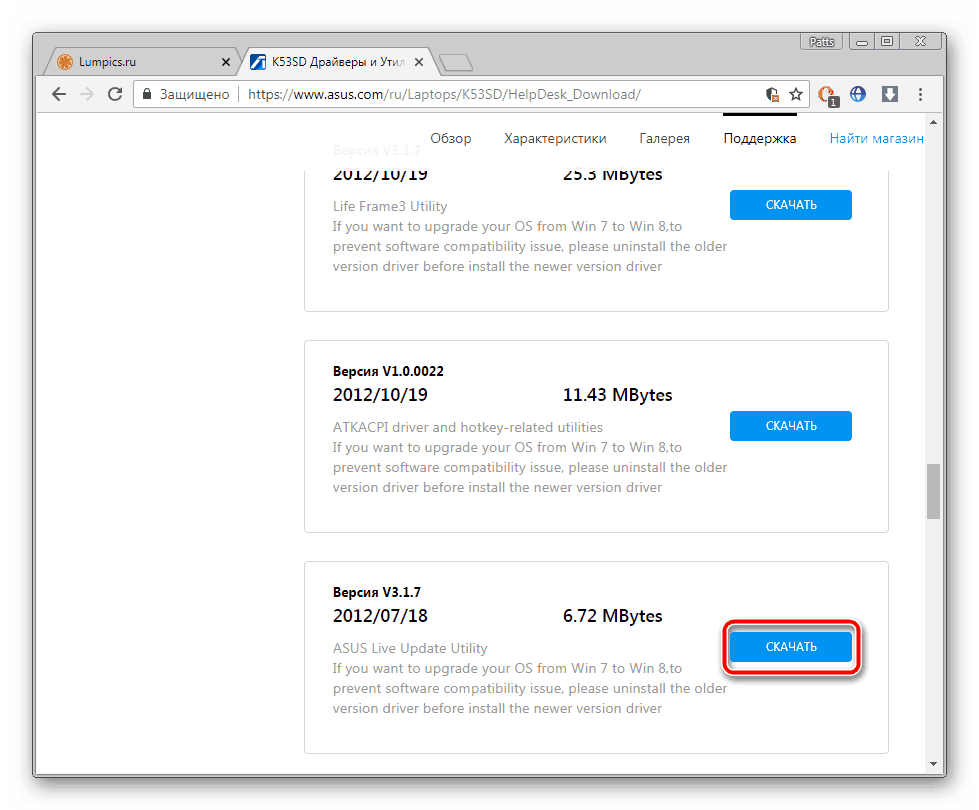Open the orange extension with badge 1
The height and width of the screenshot is (810, 979).
point(827,94)
